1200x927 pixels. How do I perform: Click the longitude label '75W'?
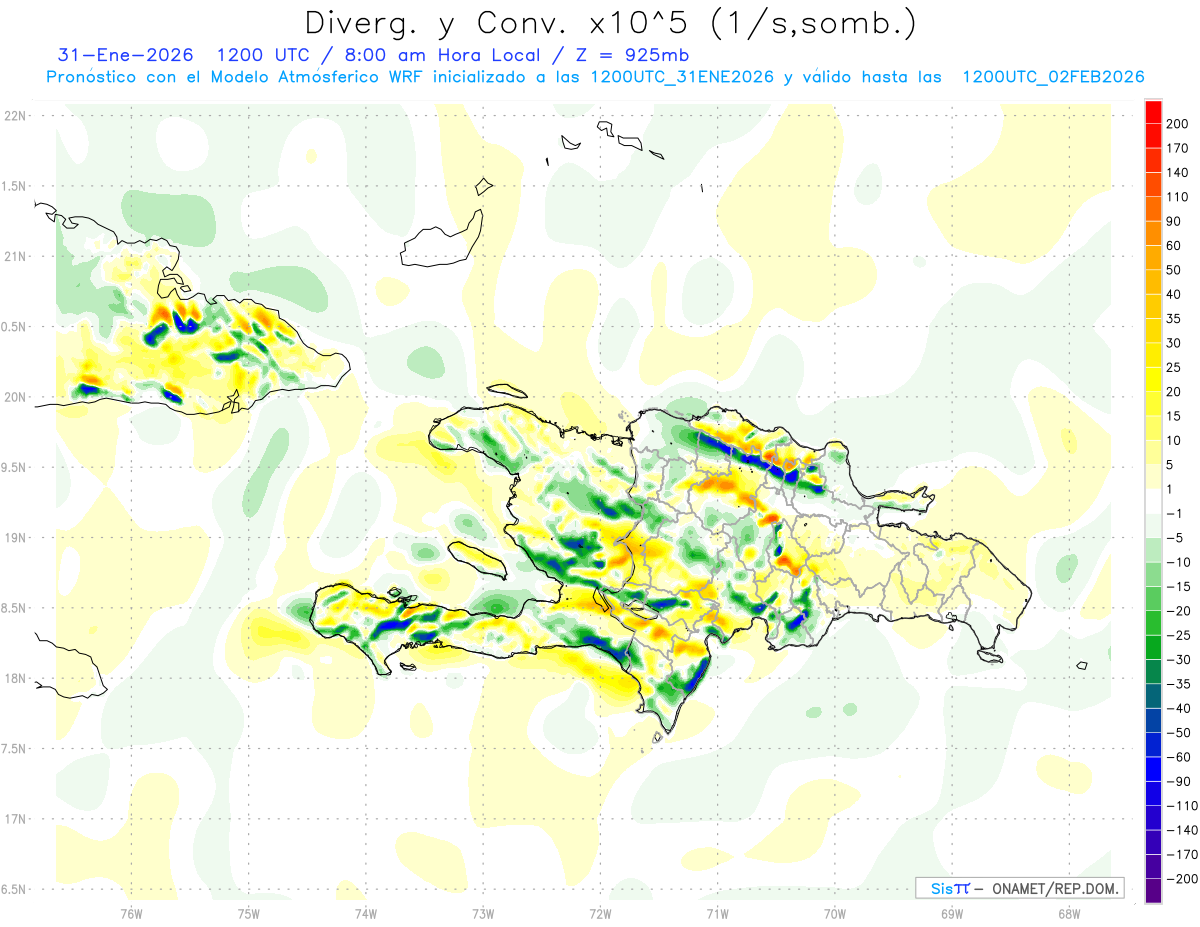(248, 914)
